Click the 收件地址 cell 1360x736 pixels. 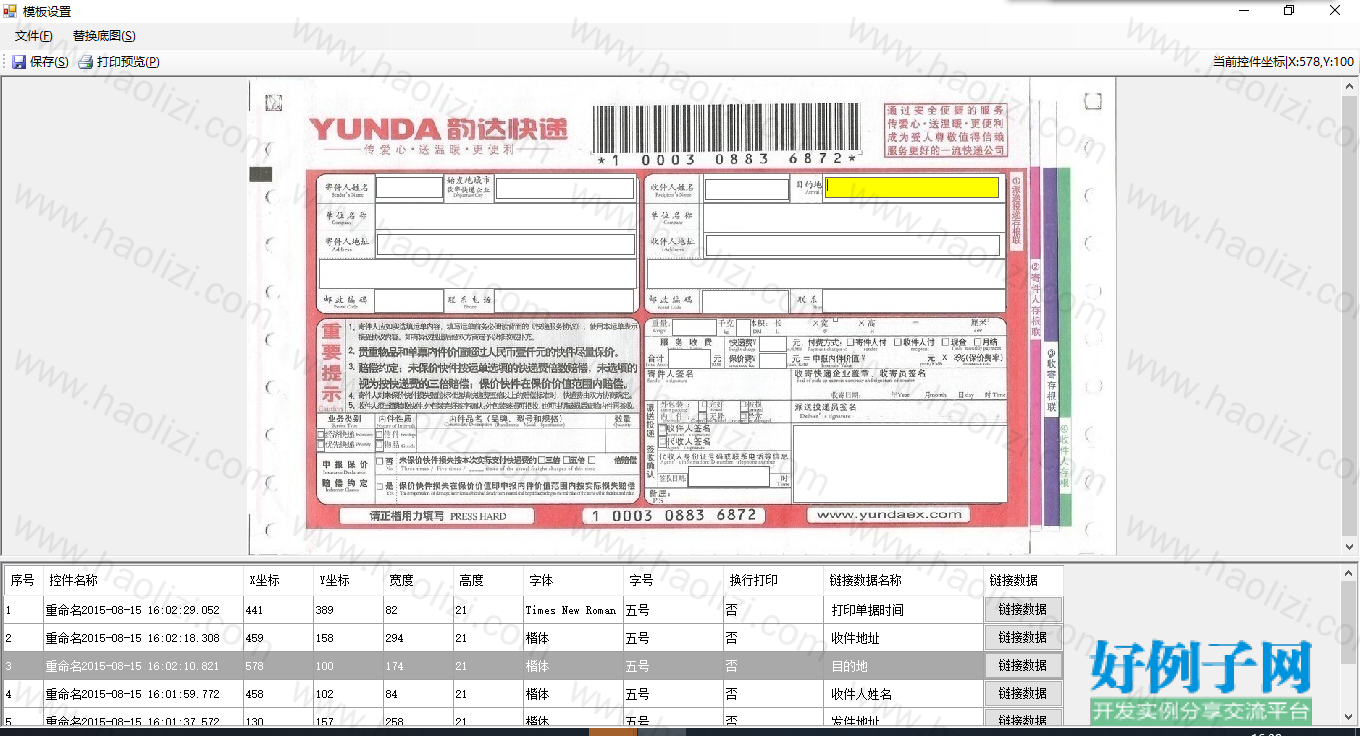tap(903, 638)
